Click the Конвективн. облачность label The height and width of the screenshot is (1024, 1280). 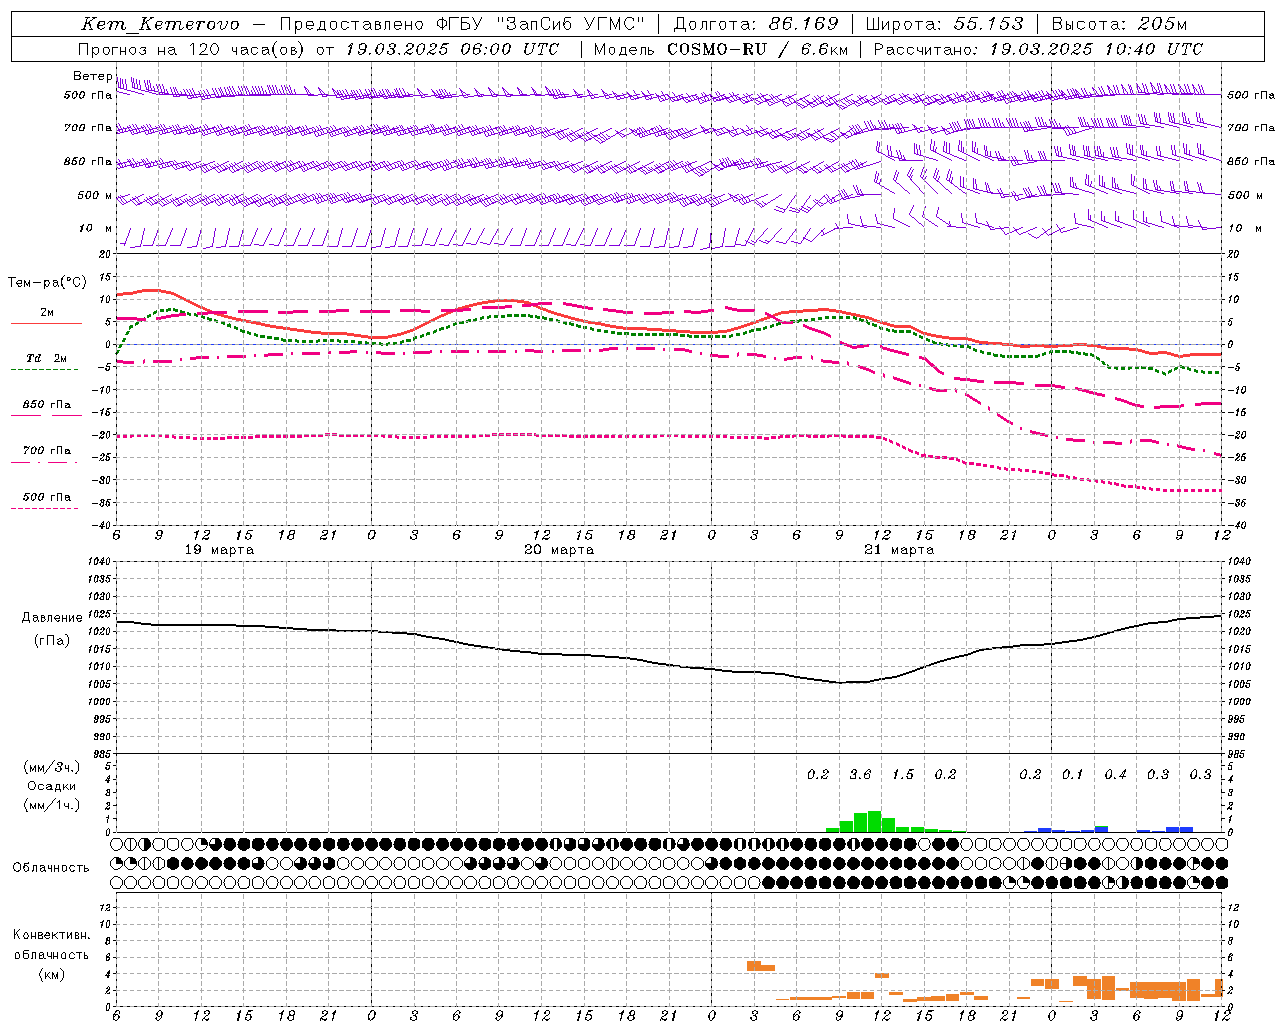pyautogui.click(x=51, y=945)
